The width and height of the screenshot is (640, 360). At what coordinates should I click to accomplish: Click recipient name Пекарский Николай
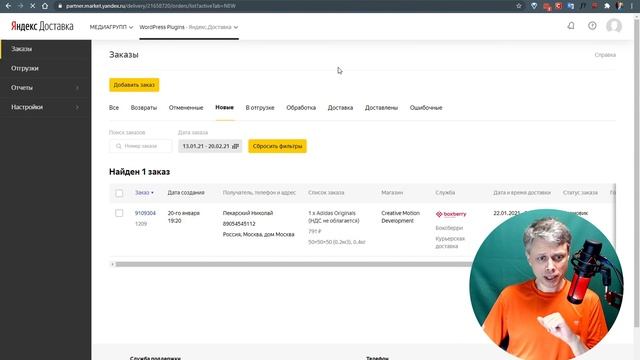(248, 213)
